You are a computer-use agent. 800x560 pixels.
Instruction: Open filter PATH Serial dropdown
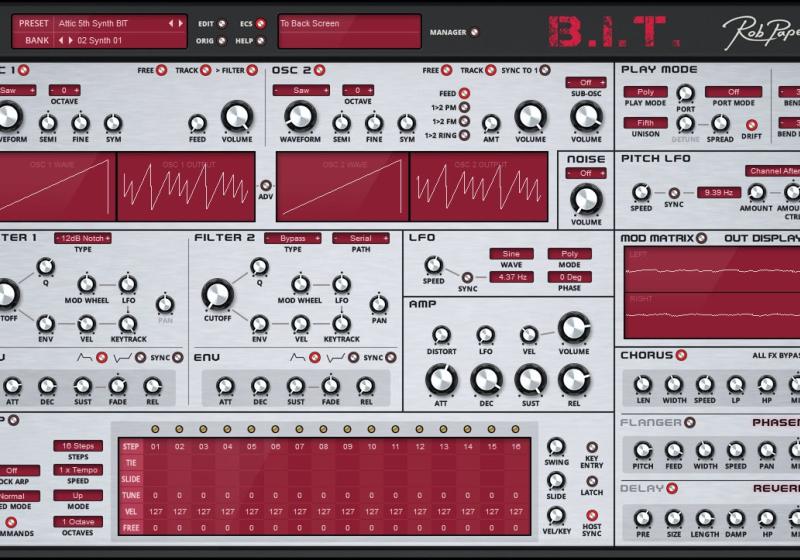point(361,238)
